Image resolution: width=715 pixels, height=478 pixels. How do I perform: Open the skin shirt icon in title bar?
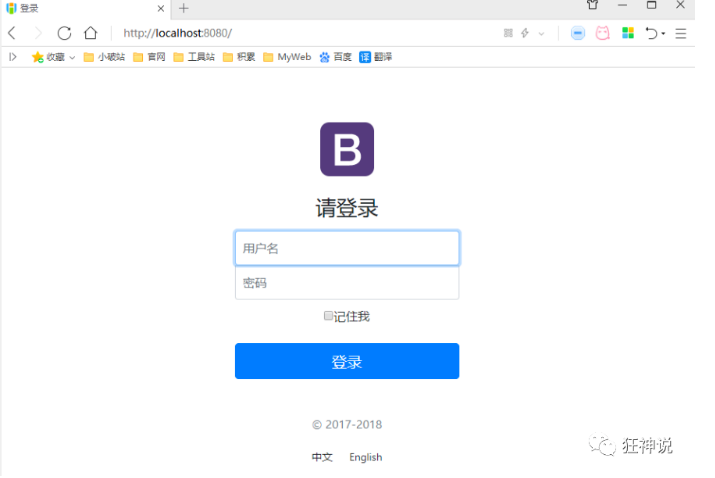592,5
